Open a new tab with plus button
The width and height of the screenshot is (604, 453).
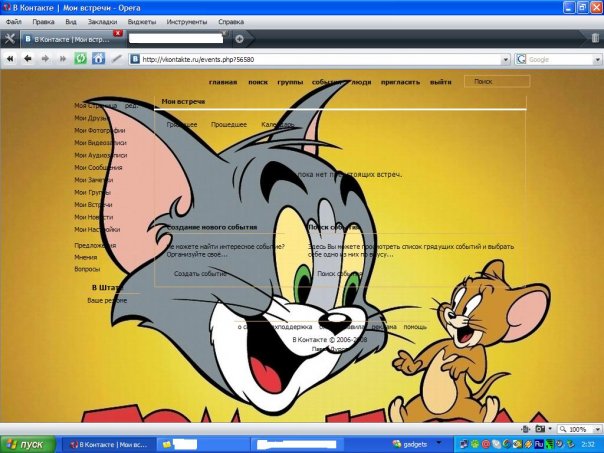[239, 39]
